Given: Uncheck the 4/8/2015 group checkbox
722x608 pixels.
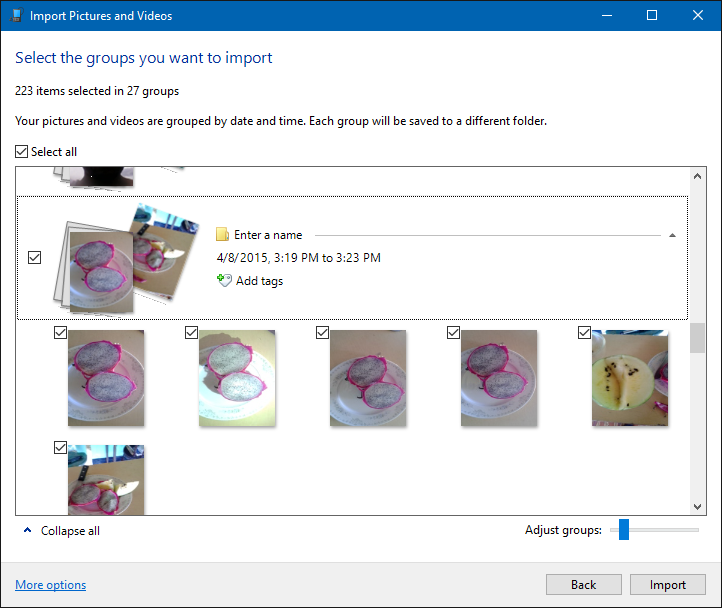Looking at the screenshot, I should point(35,257).
